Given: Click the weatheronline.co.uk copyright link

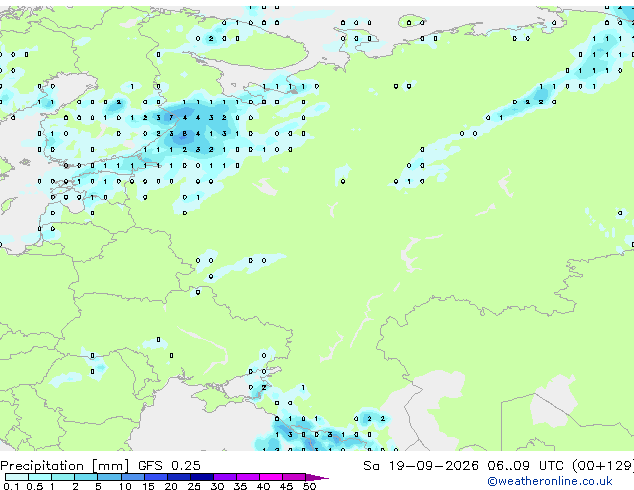Looking at the screenshot, I should point(550,481).
